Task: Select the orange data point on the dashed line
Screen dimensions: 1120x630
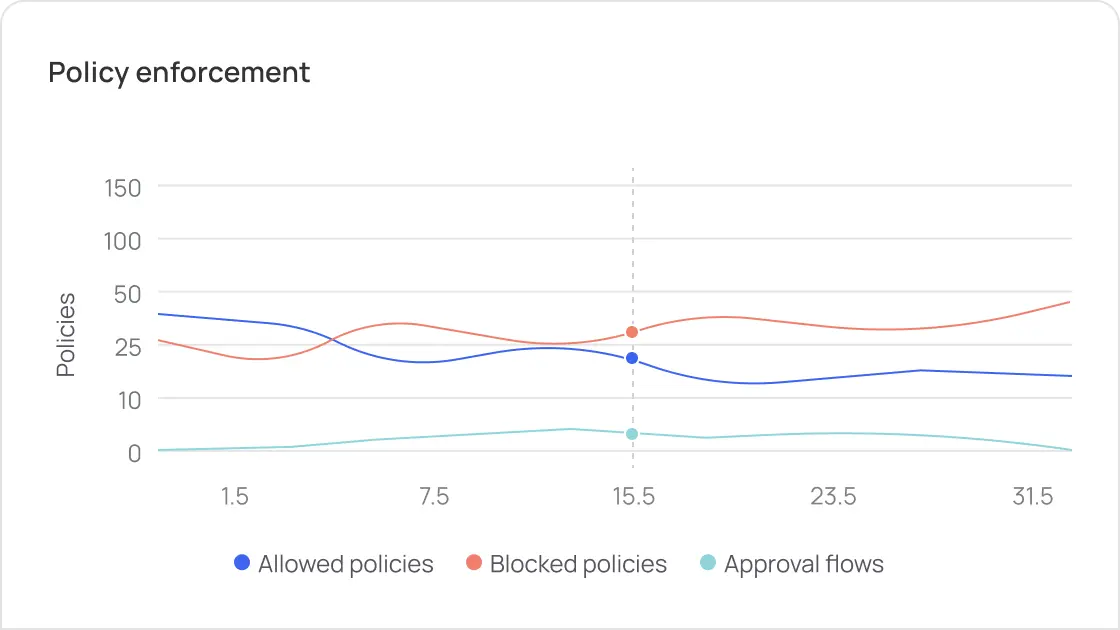Action: tap(632, 332)
